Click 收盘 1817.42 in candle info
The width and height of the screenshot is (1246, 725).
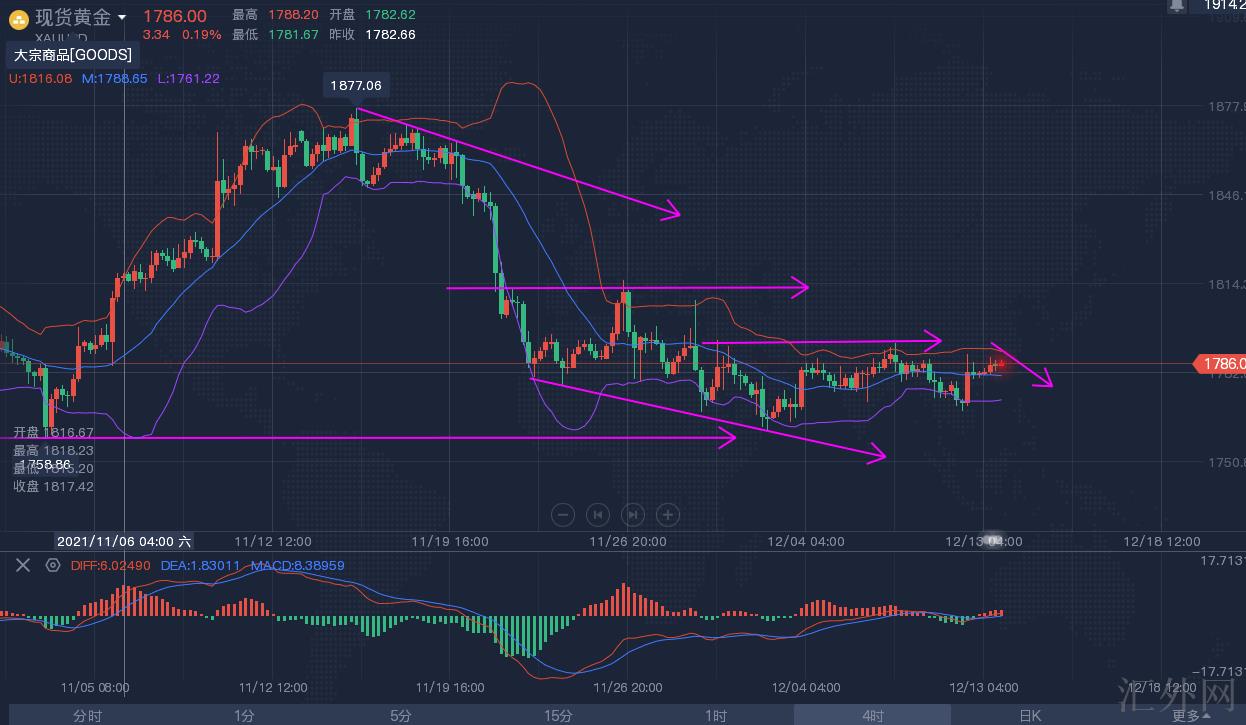[x=53, y=486]
